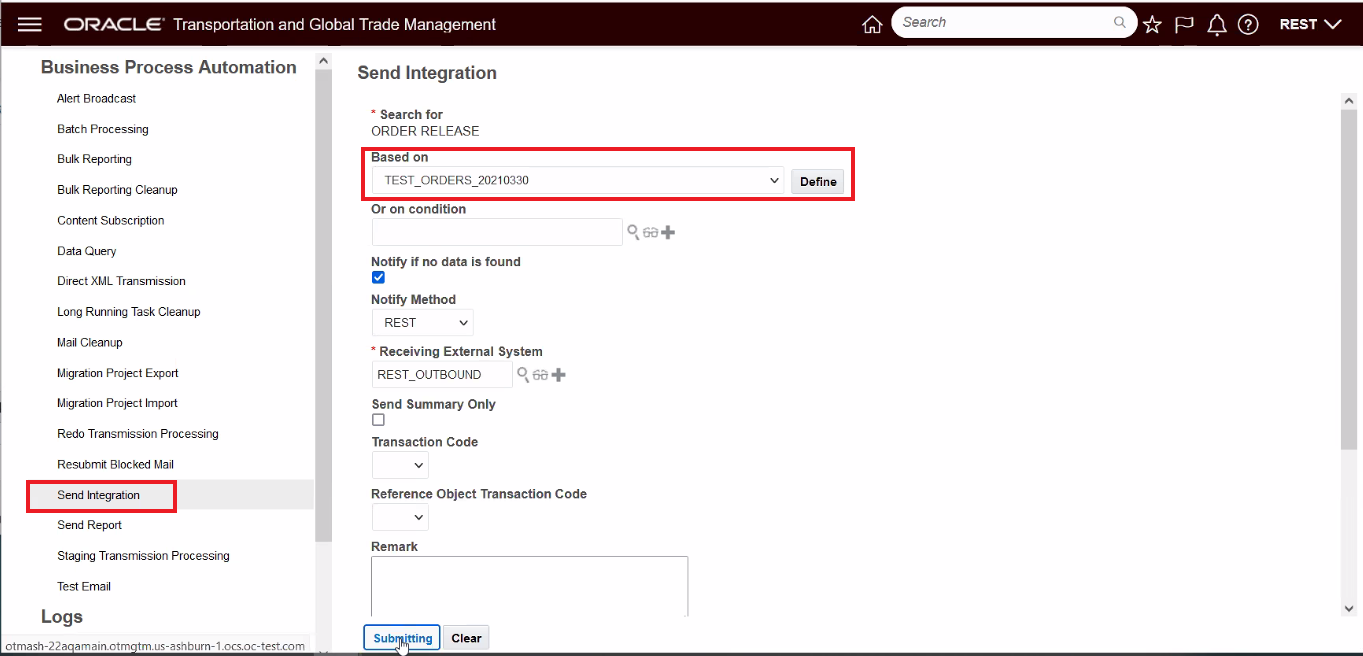Screen dimensions: 1363x656
Task: Search for a saved condition (magnifier icon)
Action: tap(633, 232)
